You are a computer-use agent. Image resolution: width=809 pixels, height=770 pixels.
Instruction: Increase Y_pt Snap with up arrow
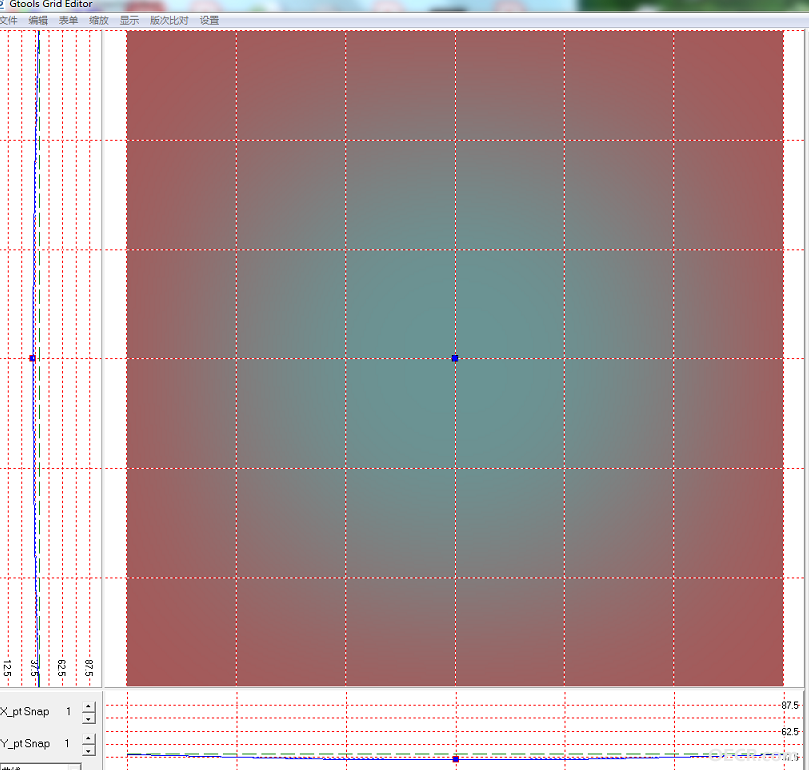pos(89,739)
